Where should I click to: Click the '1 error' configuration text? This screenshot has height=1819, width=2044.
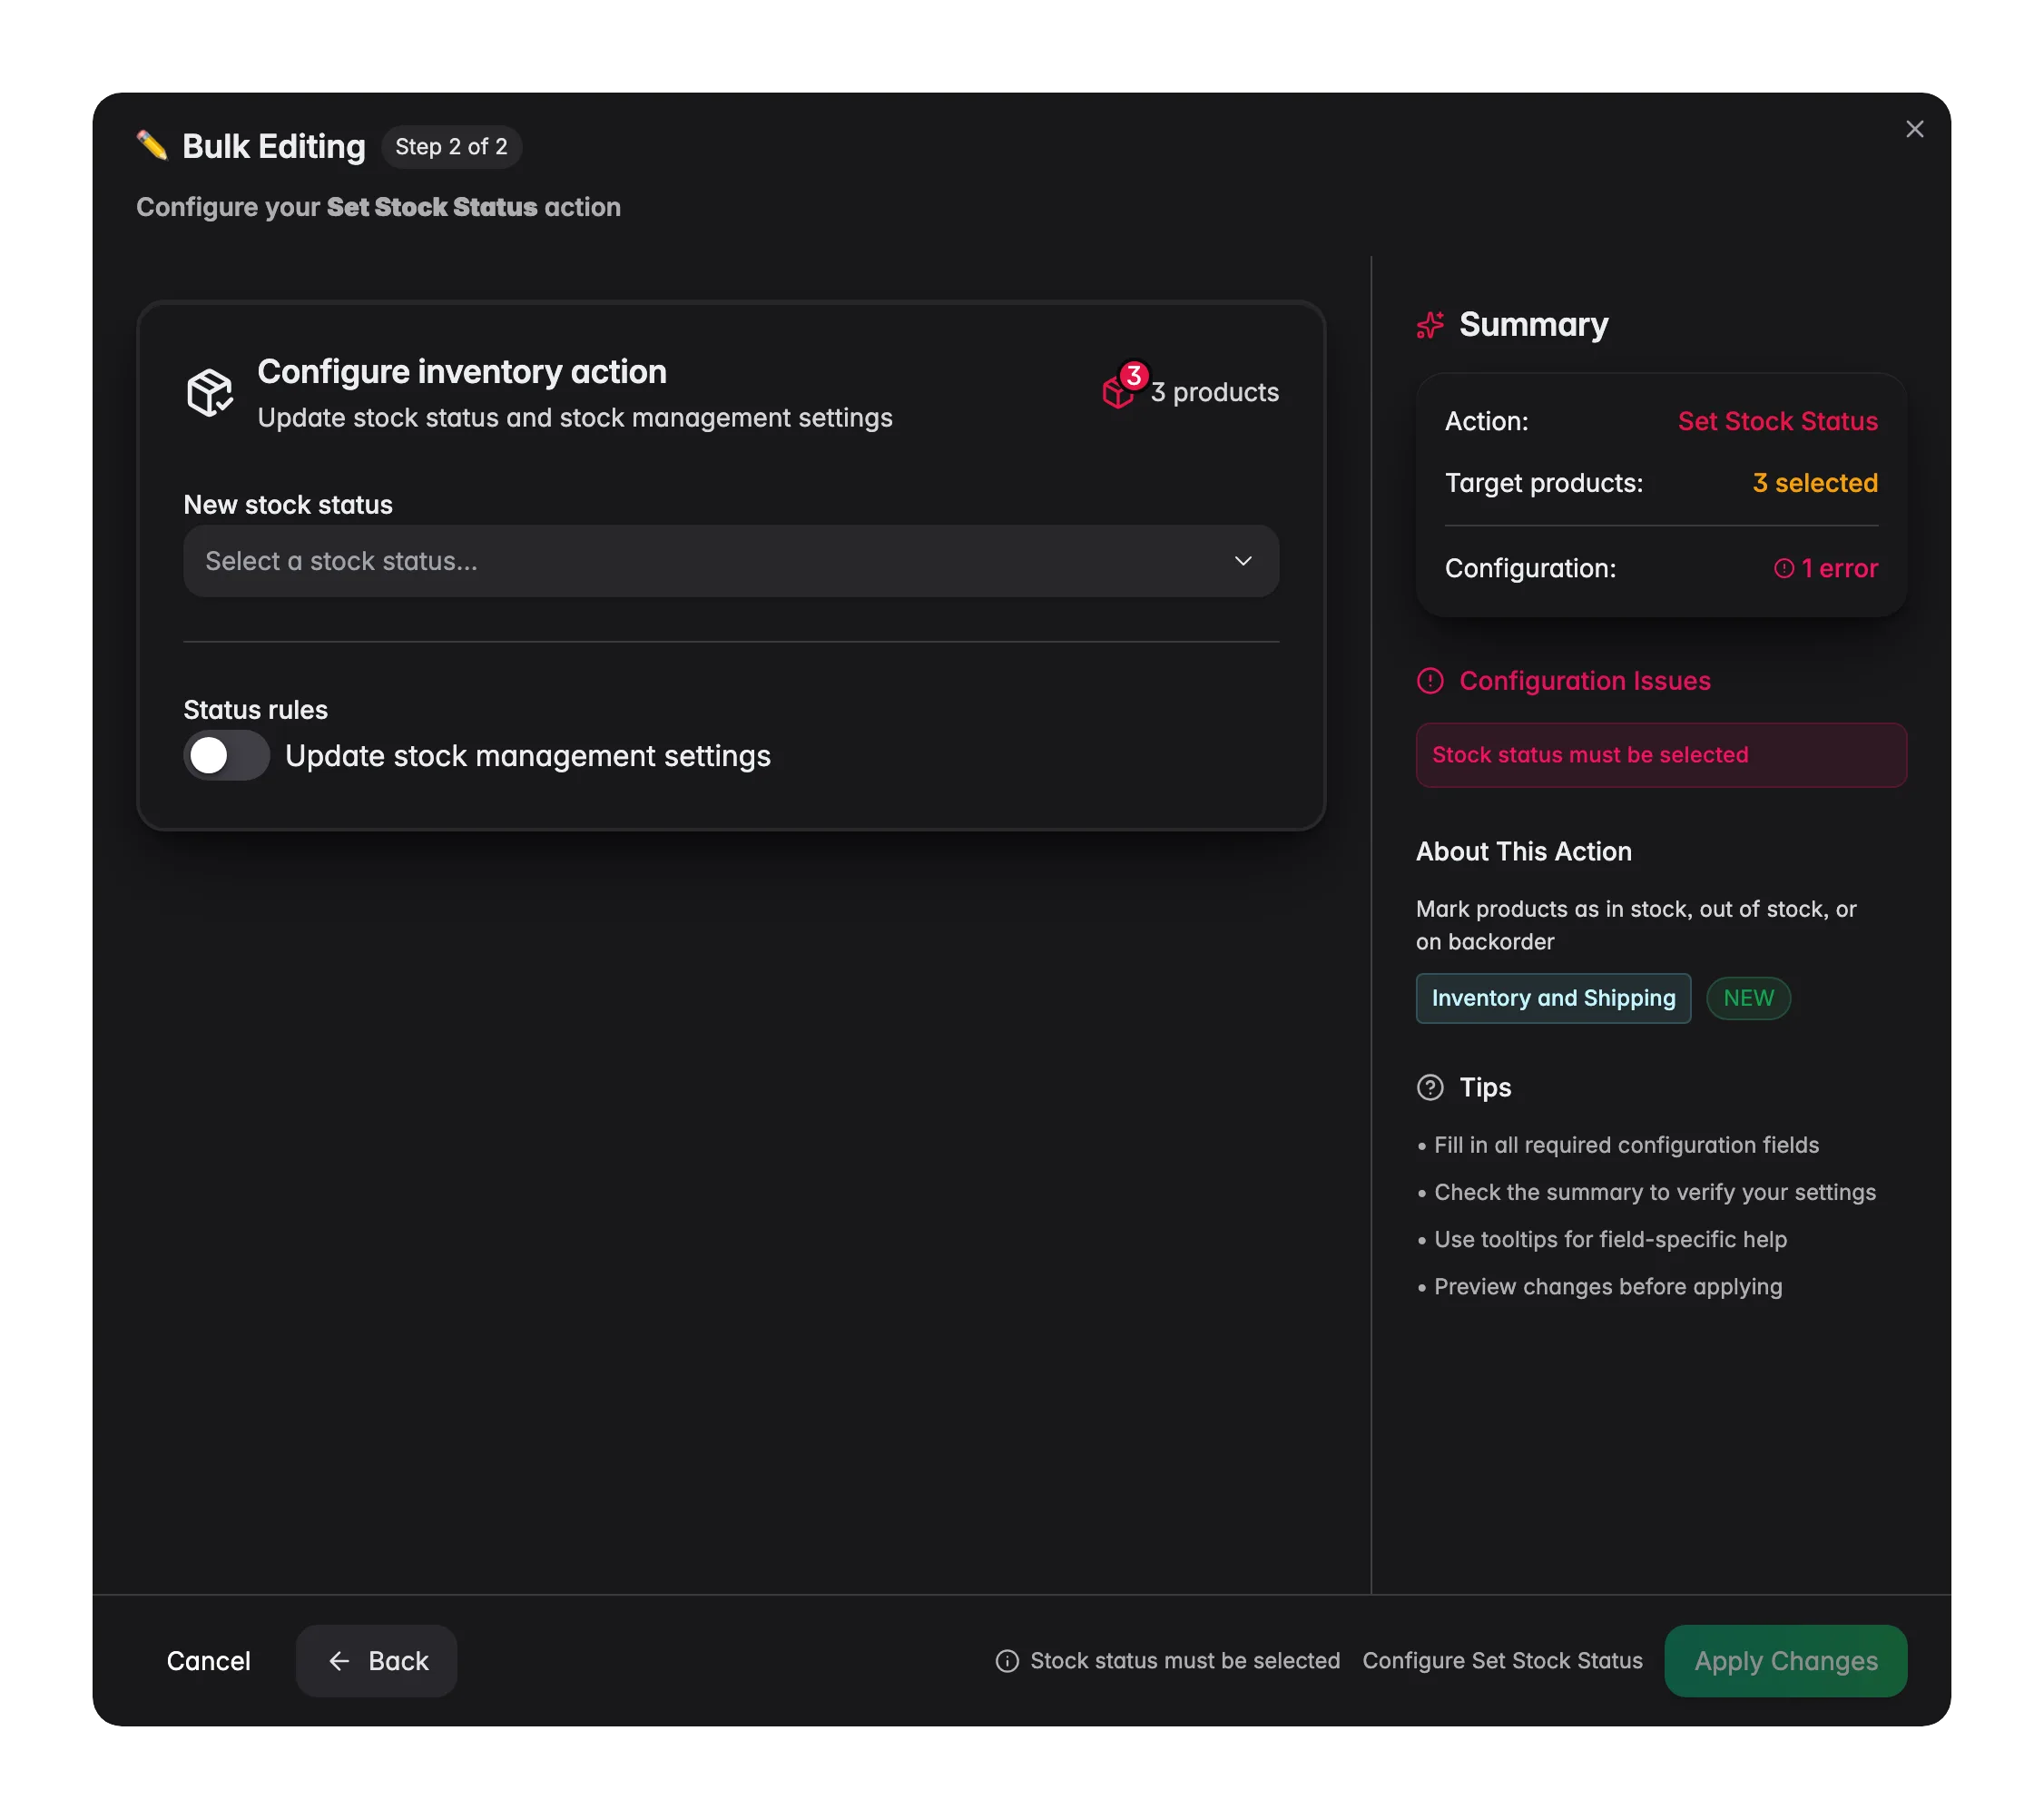pos(1839,568)
